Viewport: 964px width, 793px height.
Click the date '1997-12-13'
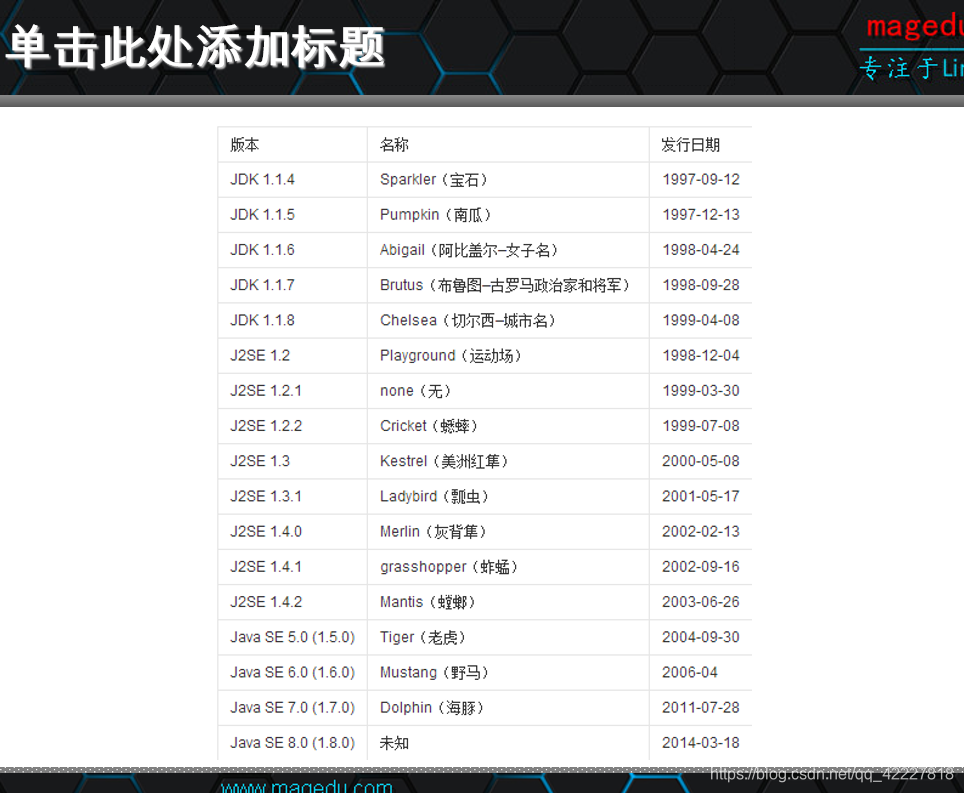[x=701, y=215]
